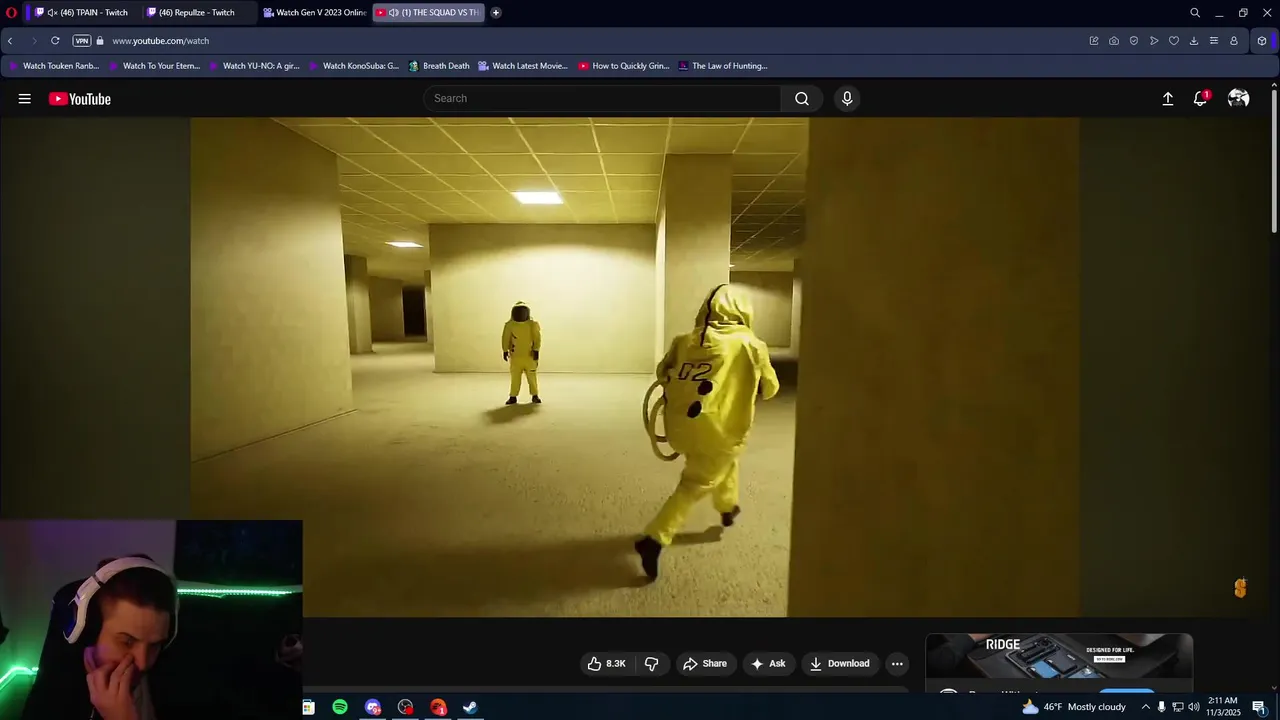1280x720 pixels.
Task: Open the extensions cube icon
Action: (x=1262, y=41)
